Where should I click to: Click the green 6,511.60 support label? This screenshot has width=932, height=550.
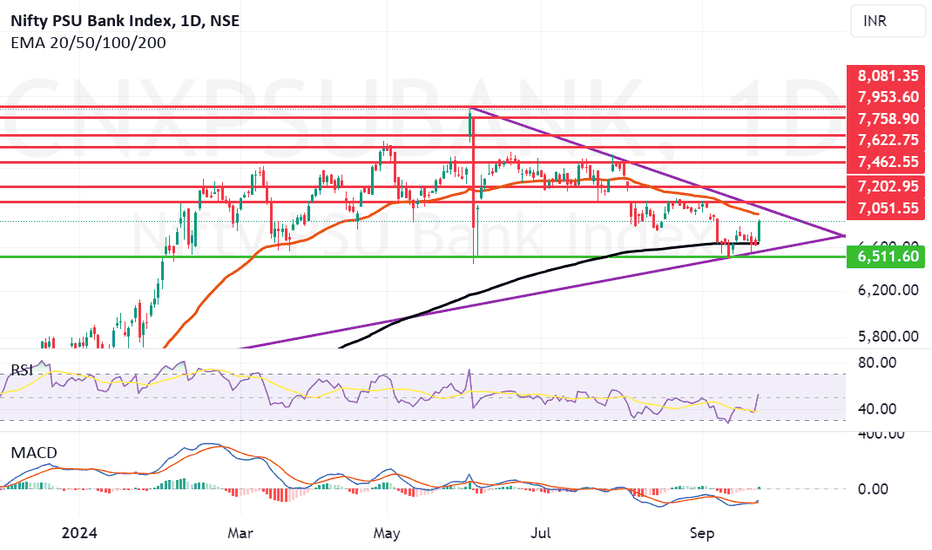pos(886,256)
